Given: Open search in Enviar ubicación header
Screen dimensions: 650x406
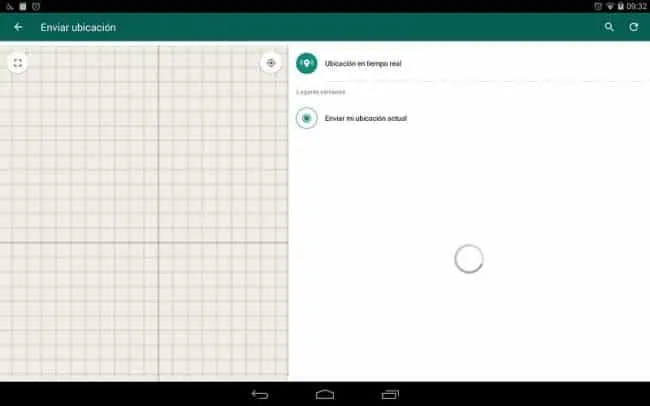Looking at the screenshot, I should (609, 27).
